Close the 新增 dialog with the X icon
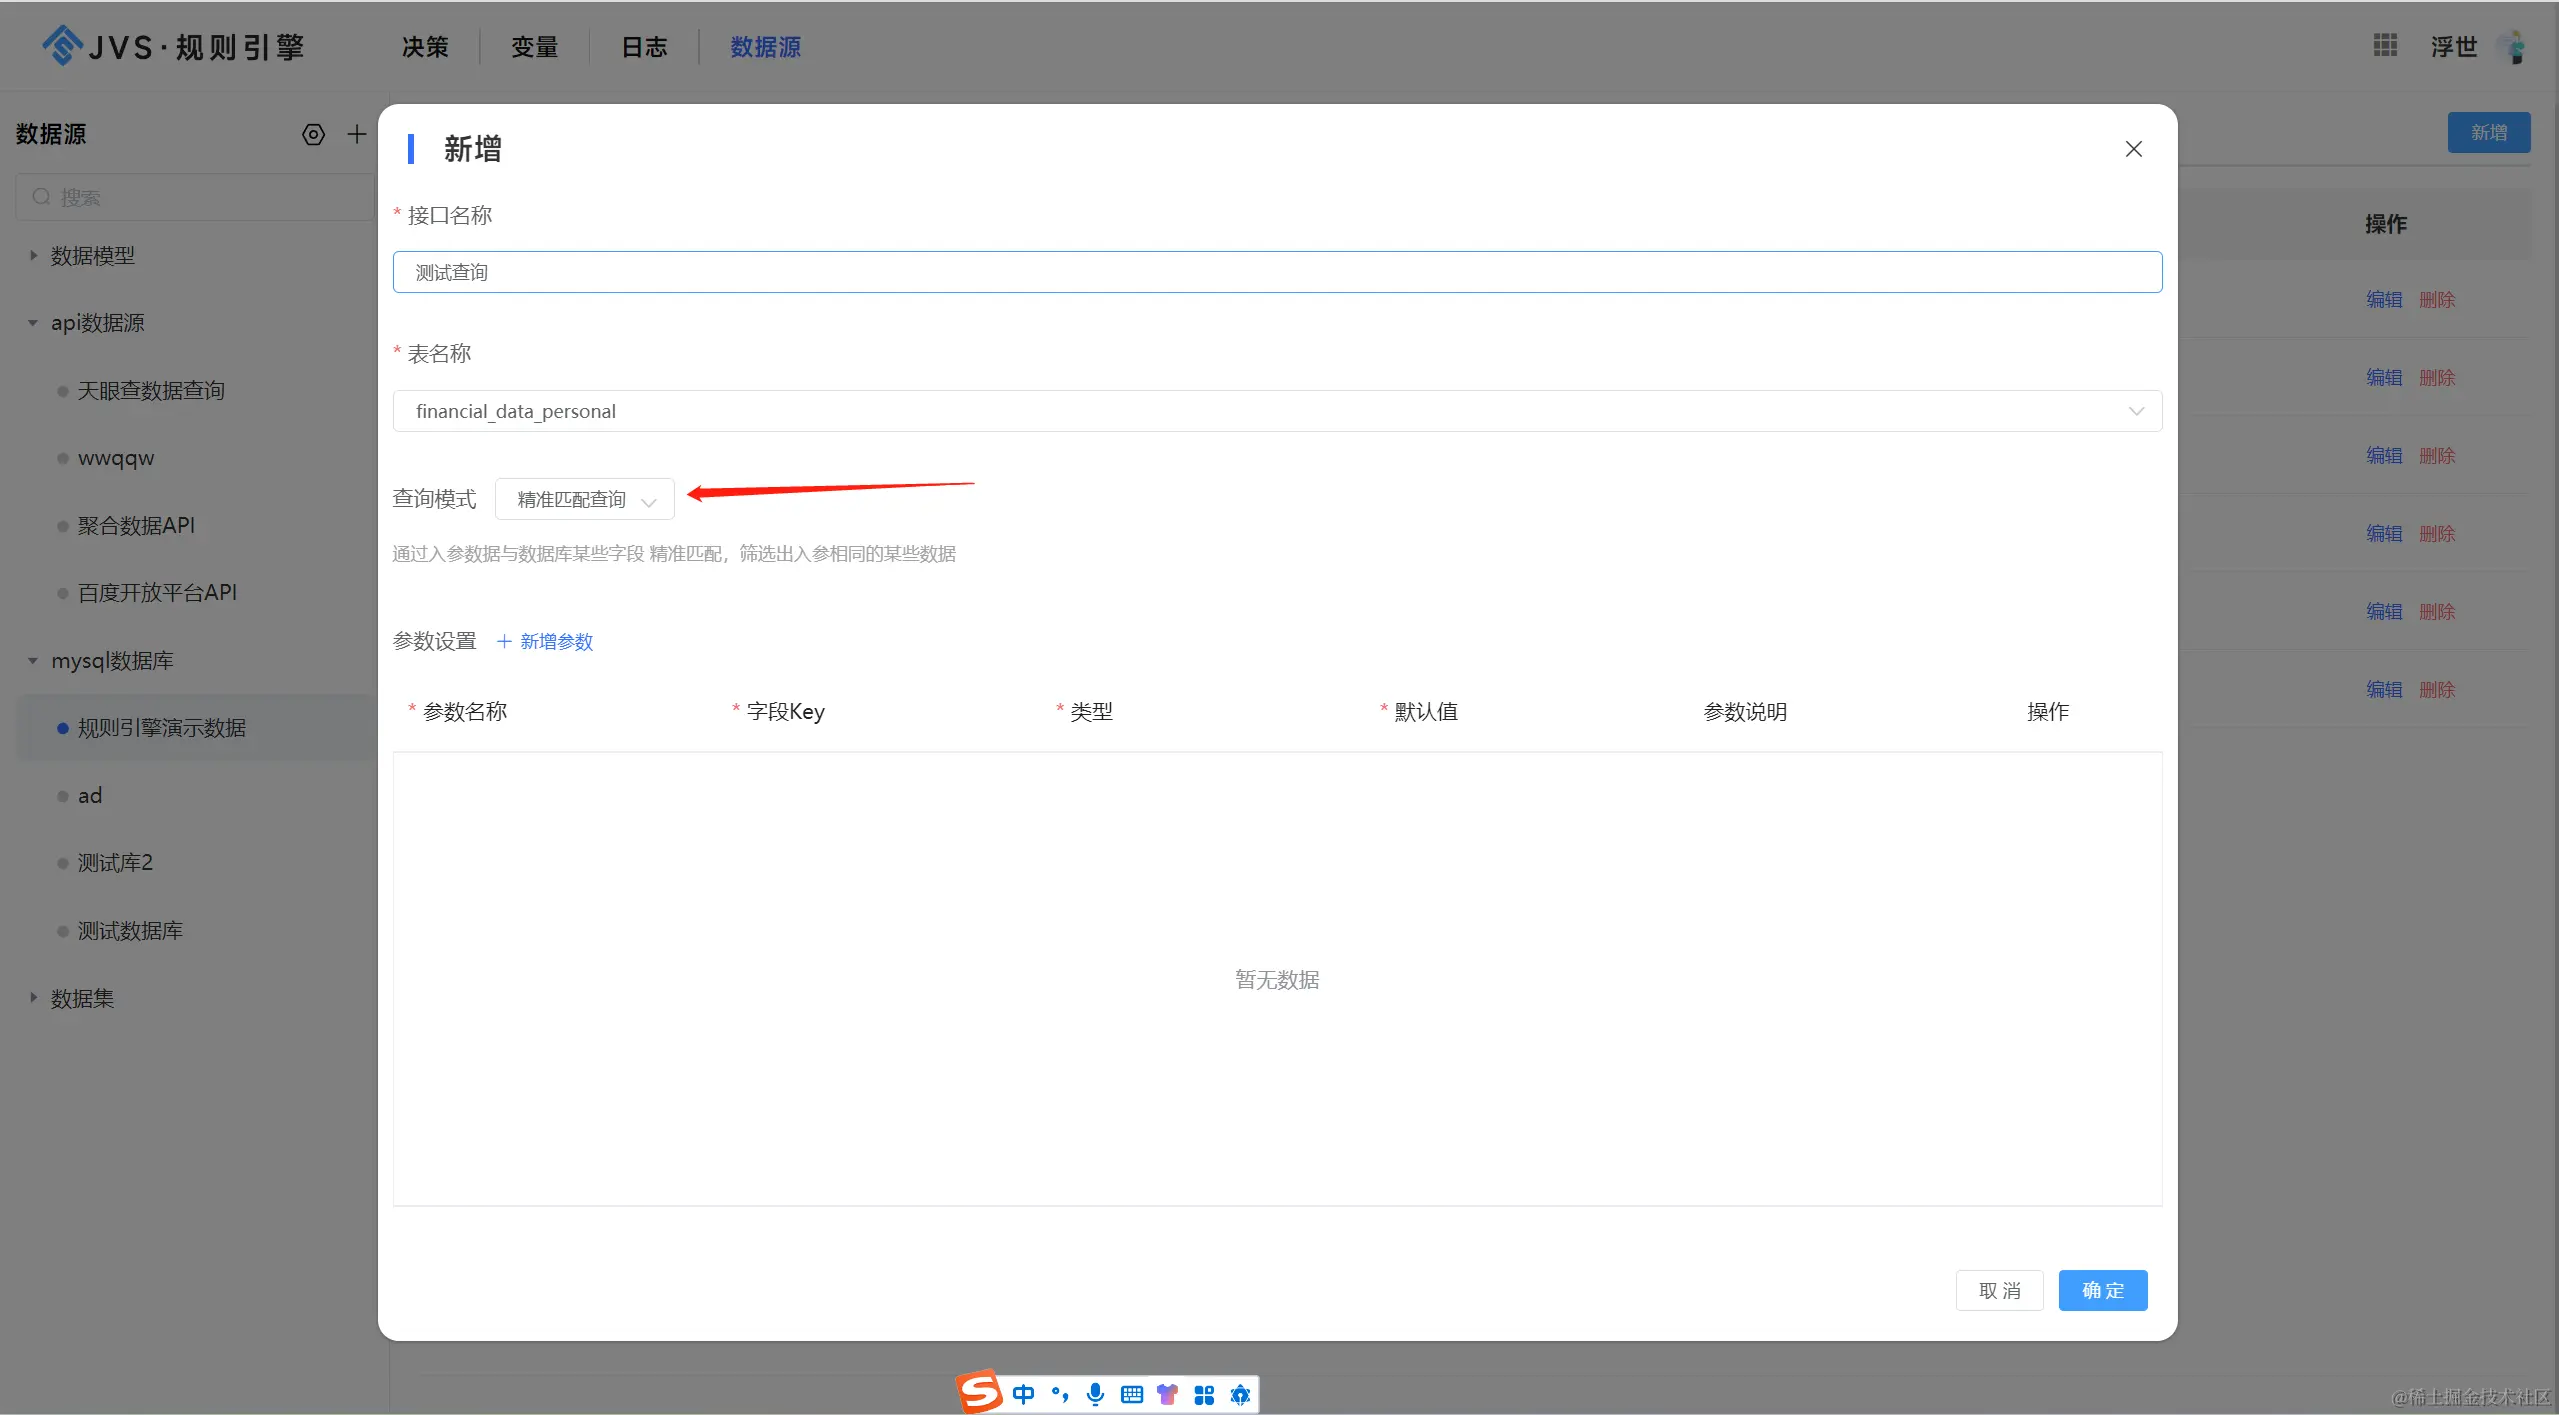The height and width of the screenshot is (1415, 2559). click(x=2133, y=149)
